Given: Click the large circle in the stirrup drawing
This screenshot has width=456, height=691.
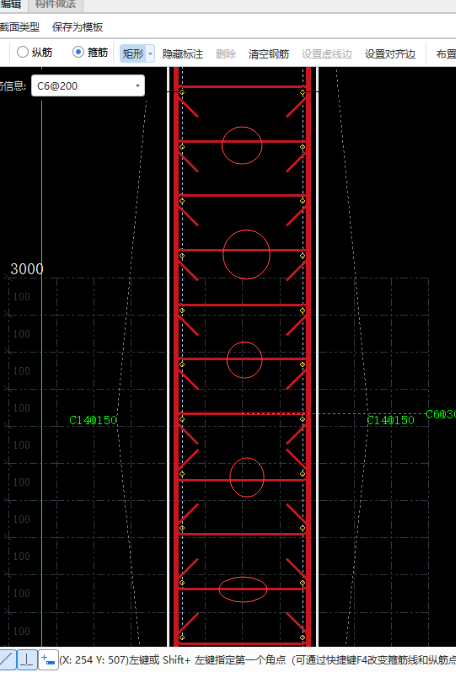Looking at the screenshot, I should coord(246,254).
